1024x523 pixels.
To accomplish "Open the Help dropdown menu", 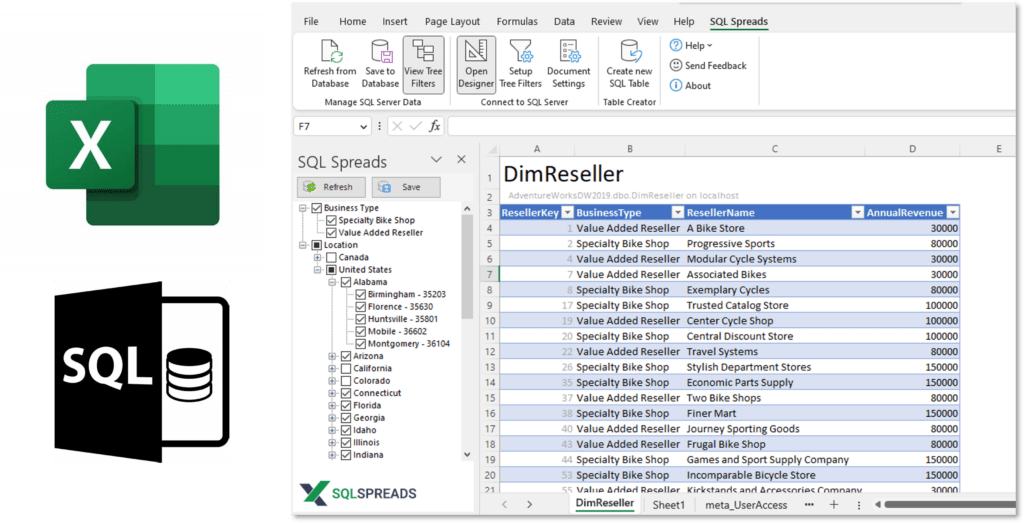I will point(691,46).
